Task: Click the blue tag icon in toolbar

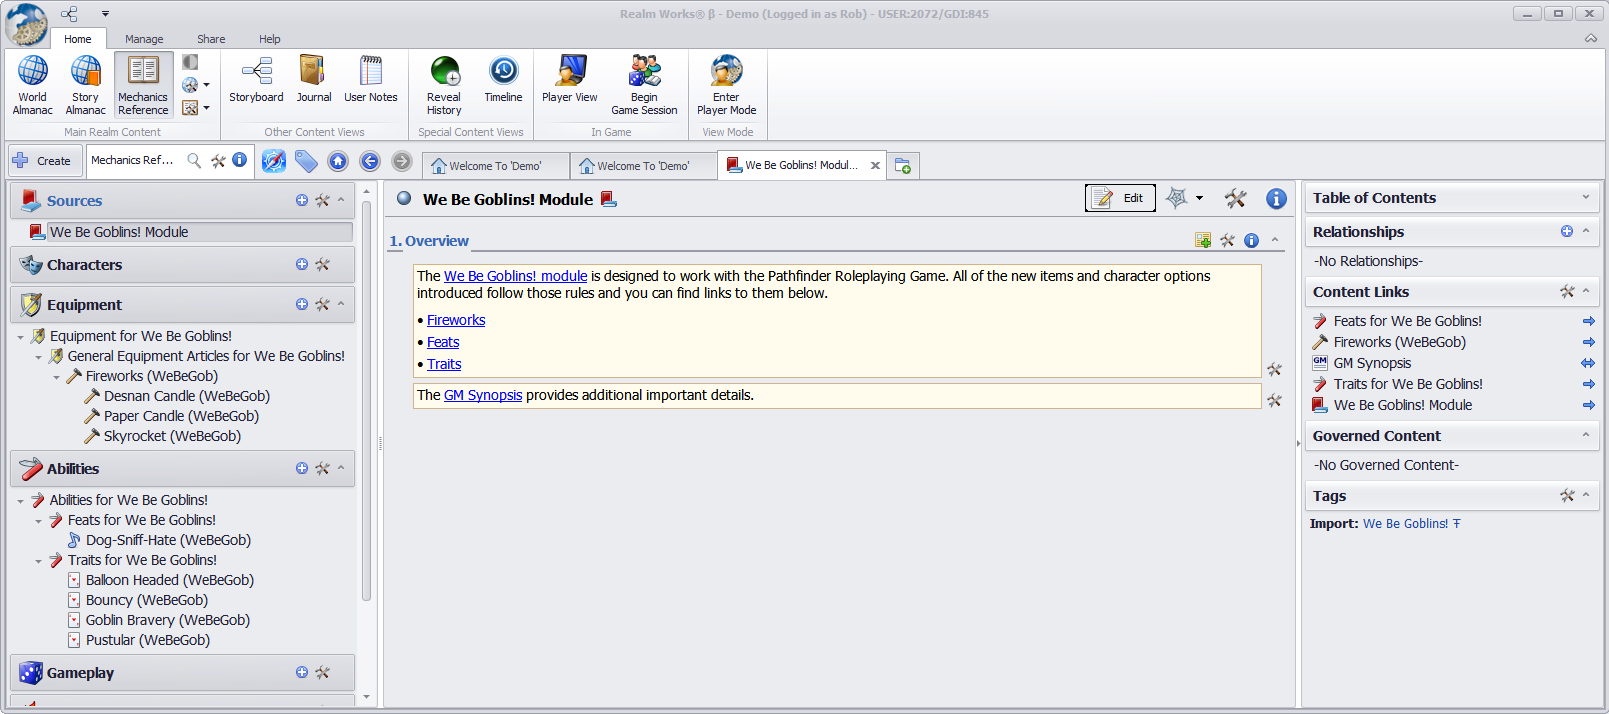Action: [x=306, y=161]
